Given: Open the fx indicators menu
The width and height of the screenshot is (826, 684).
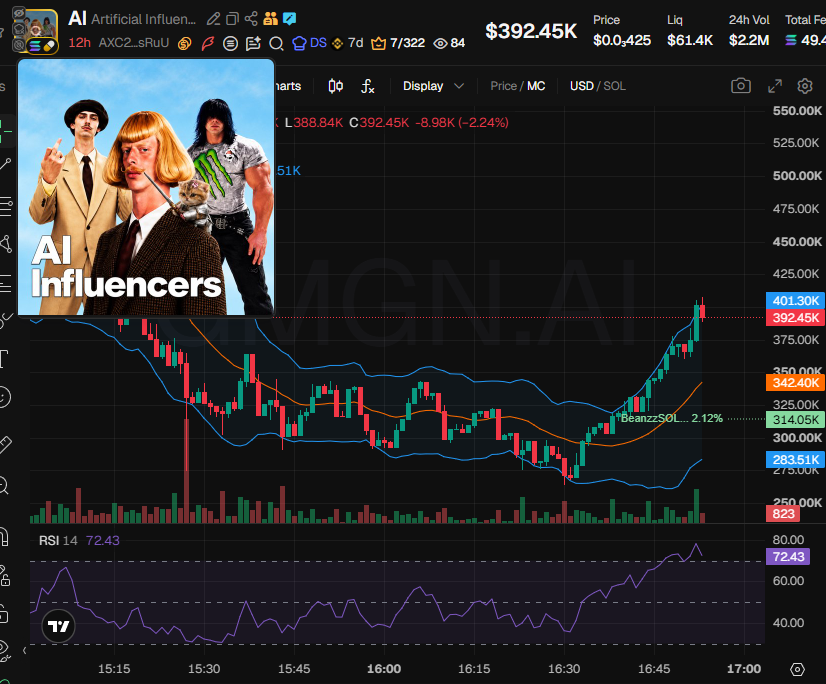Looking at the screenshot, I should click(367, 86).
